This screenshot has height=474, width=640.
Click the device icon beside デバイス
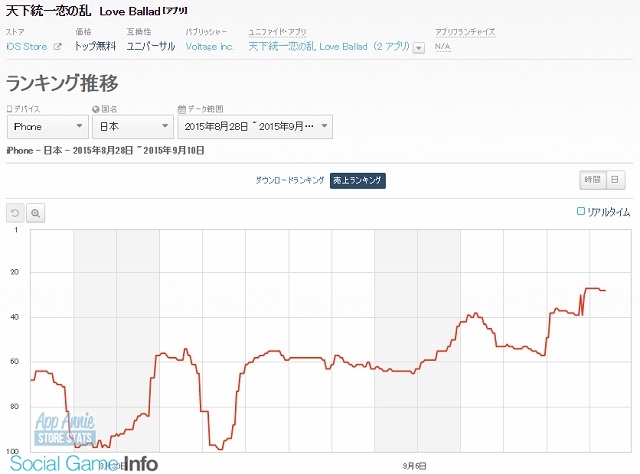9,109
